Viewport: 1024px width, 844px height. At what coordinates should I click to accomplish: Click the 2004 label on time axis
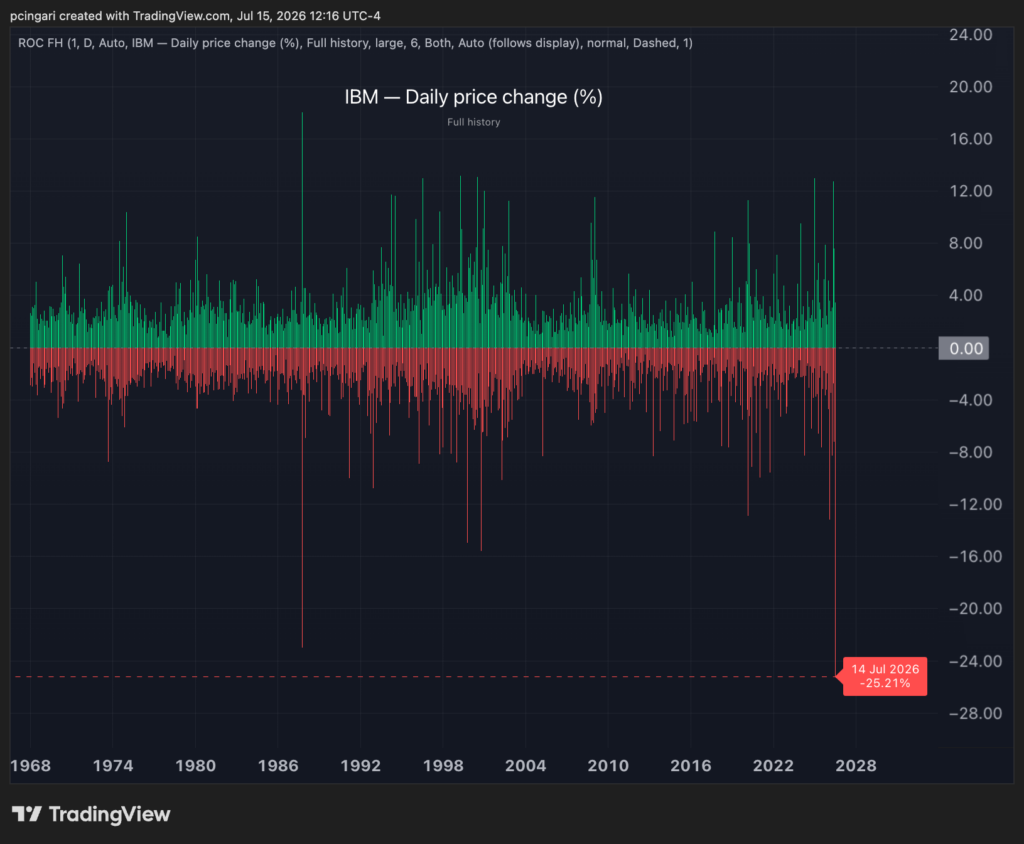tap(525, 766)
